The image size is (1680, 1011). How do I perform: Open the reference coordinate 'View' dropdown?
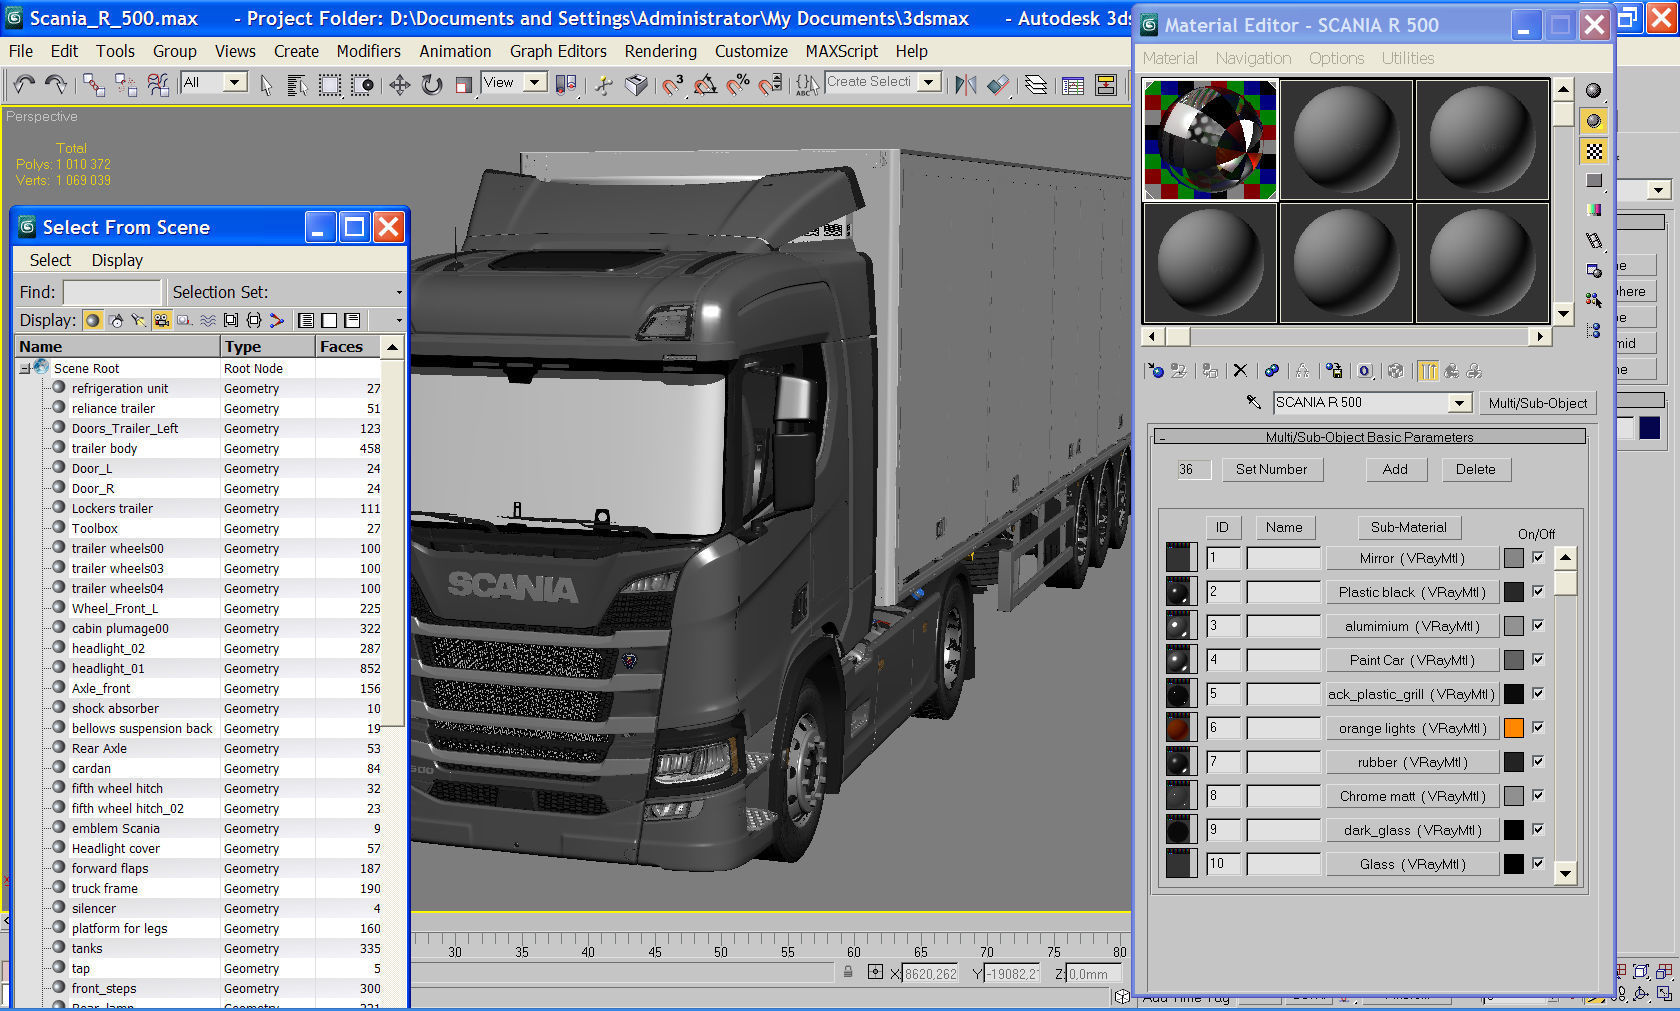(x=535, y=82)
